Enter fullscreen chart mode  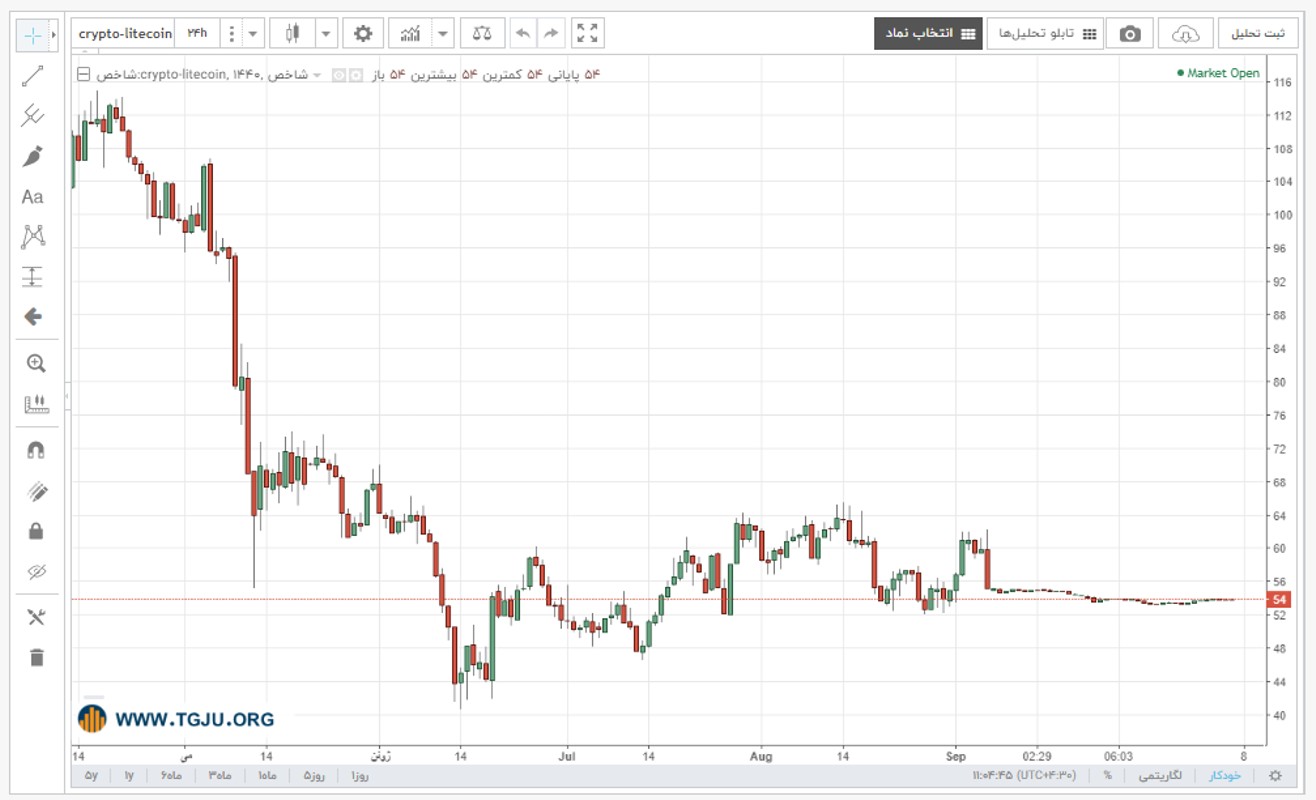coord(588,34)
